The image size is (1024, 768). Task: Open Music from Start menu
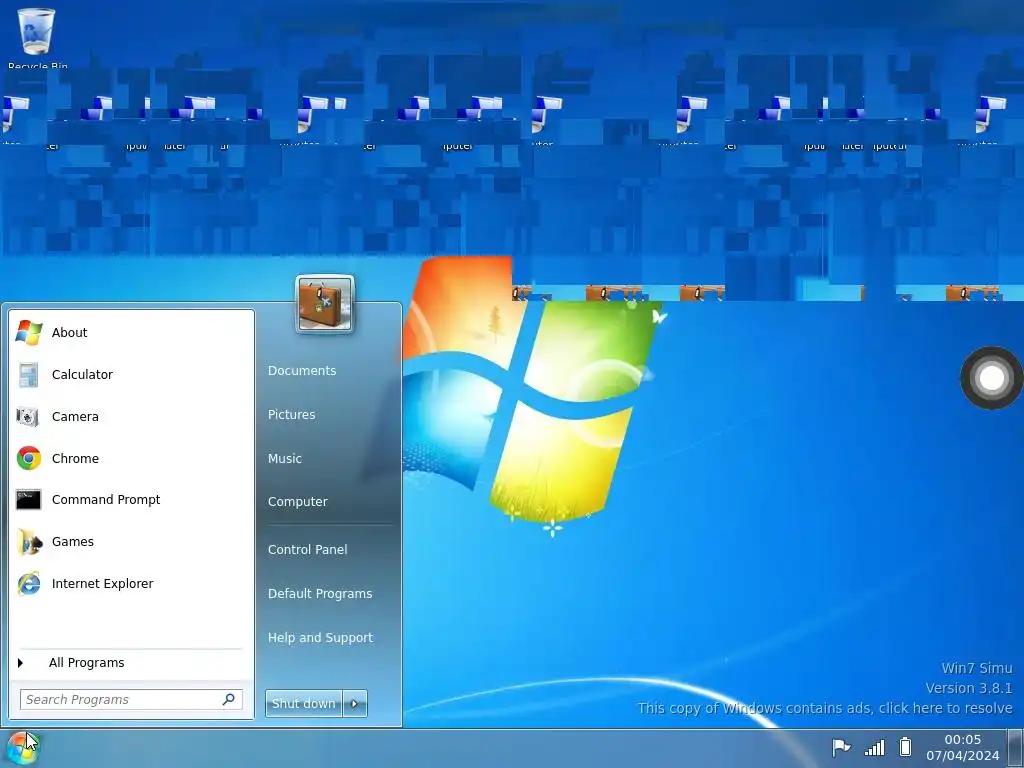click(x=285, y=458)
